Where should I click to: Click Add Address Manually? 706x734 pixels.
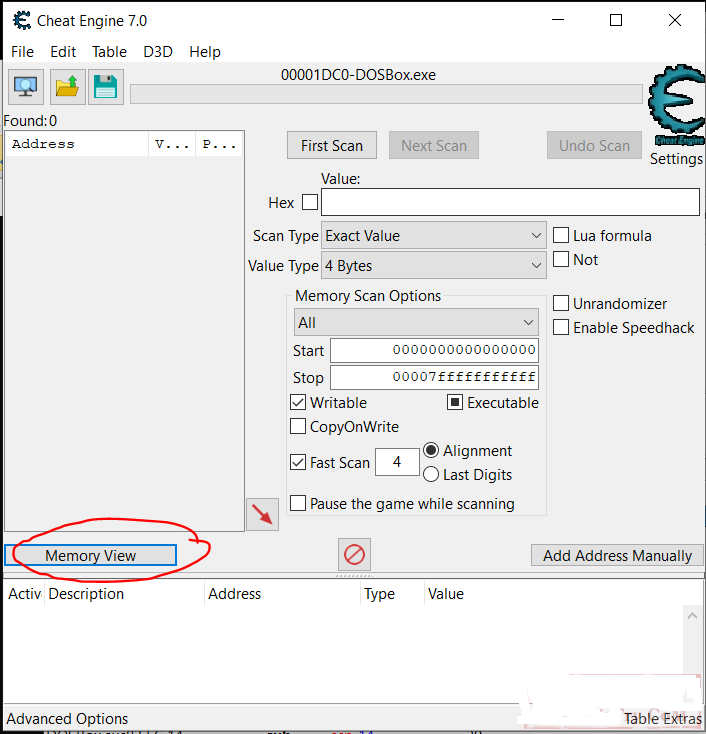pyautogui.click(x=617, y=555)
